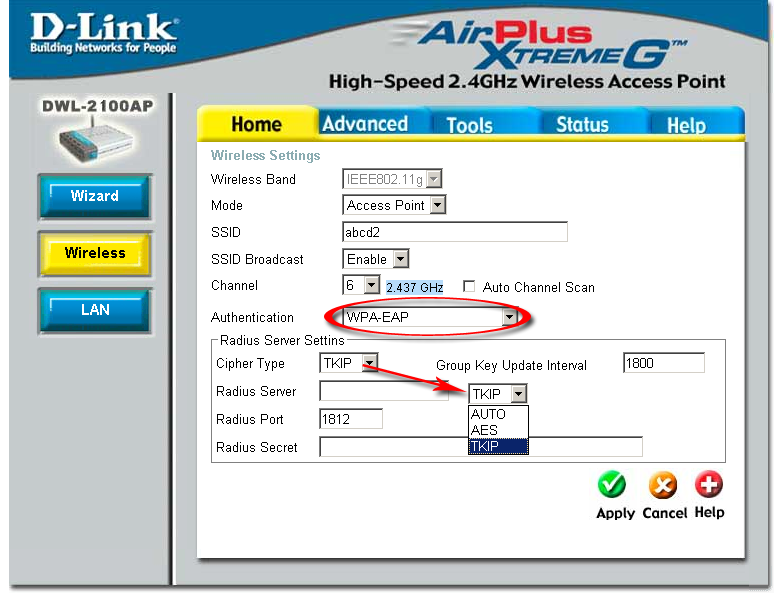
Task: Switch to the Help tab
Action: pyautogui.click(x=686, y=125)
